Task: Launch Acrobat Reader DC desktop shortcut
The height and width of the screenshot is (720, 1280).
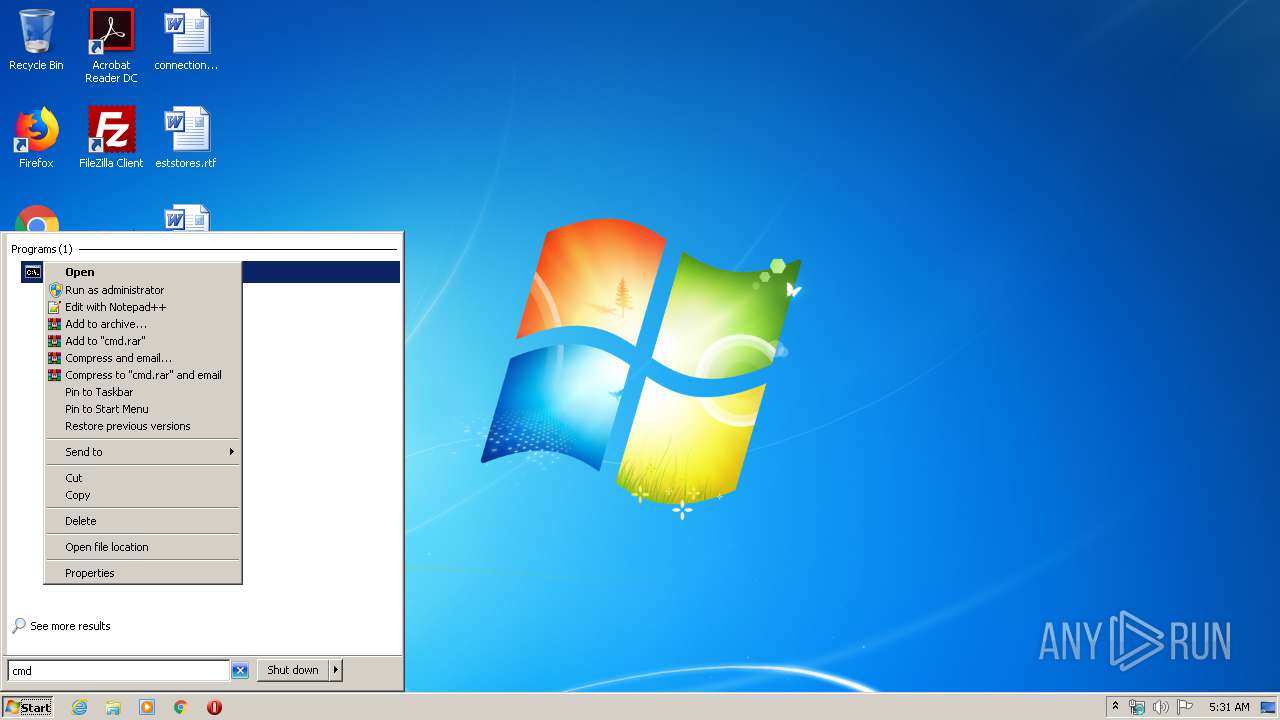Action: coord(111,46)
